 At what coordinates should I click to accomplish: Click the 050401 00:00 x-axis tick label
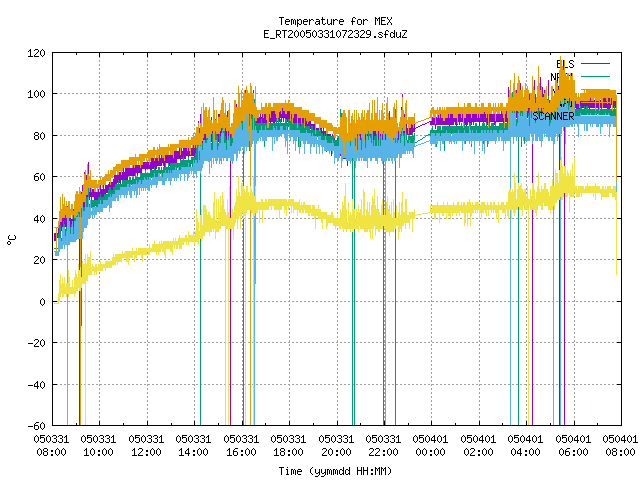coord(430,446)
